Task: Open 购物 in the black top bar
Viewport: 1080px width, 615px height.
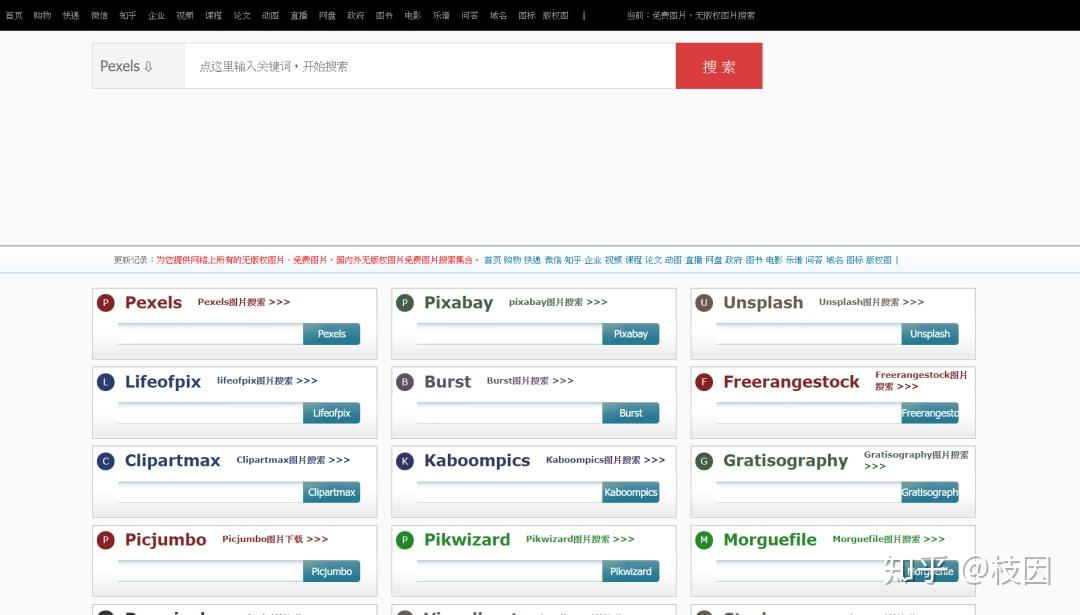Action: [x=42, y=15]
